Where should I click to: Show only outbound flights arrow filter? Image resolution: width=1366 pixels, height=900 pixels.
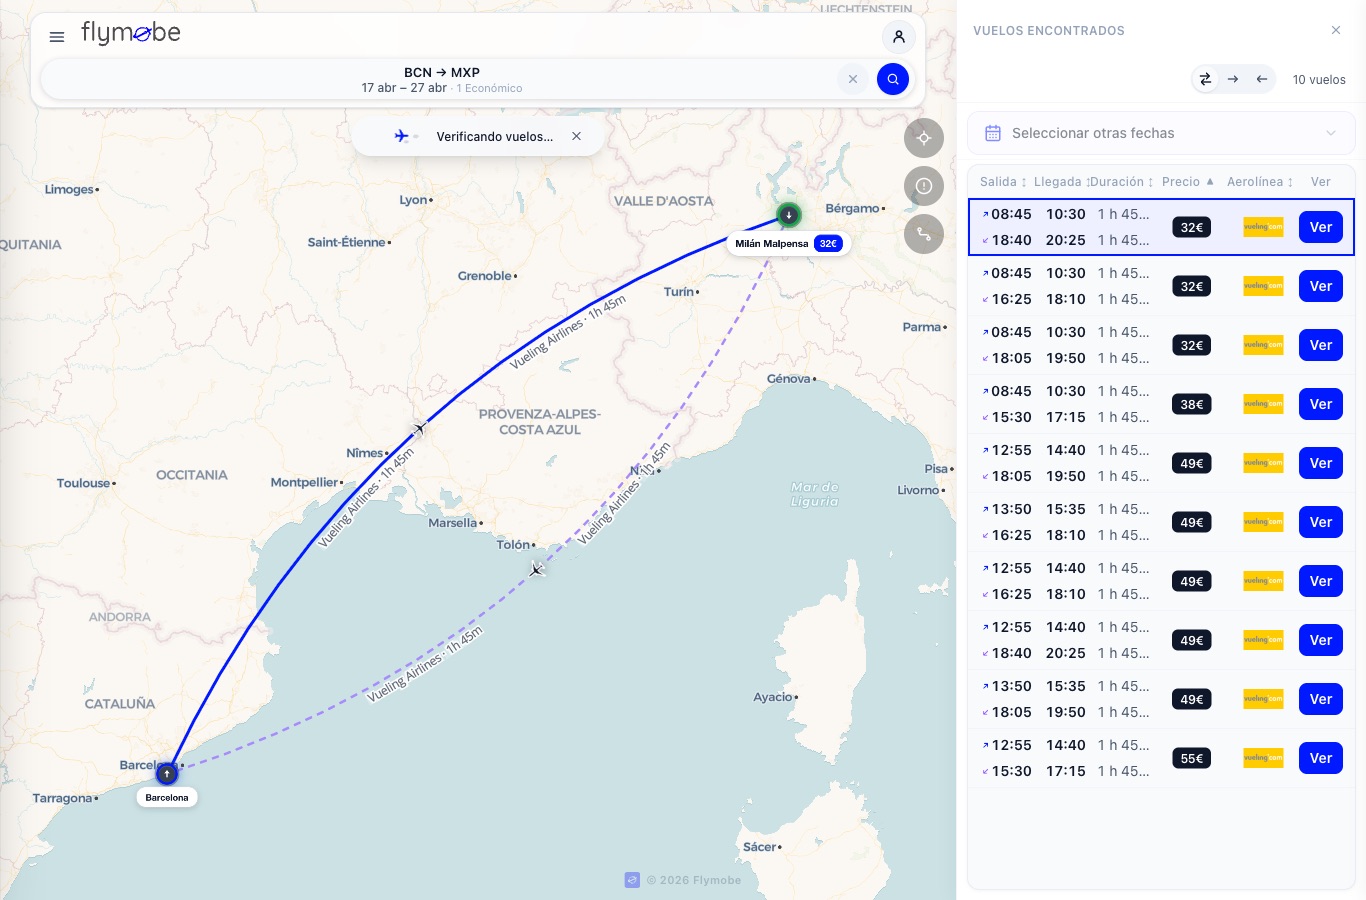(x=1233, y=79)
